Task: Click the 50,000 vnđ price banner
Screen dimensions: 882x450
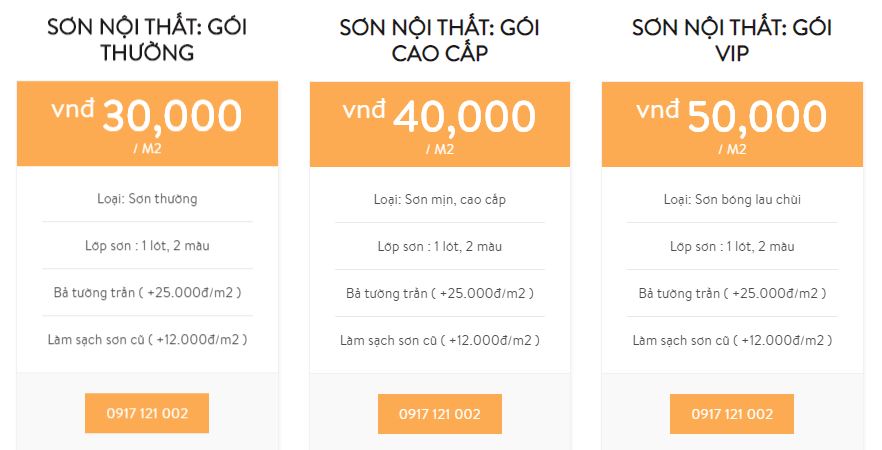Action: coord(732,124)
